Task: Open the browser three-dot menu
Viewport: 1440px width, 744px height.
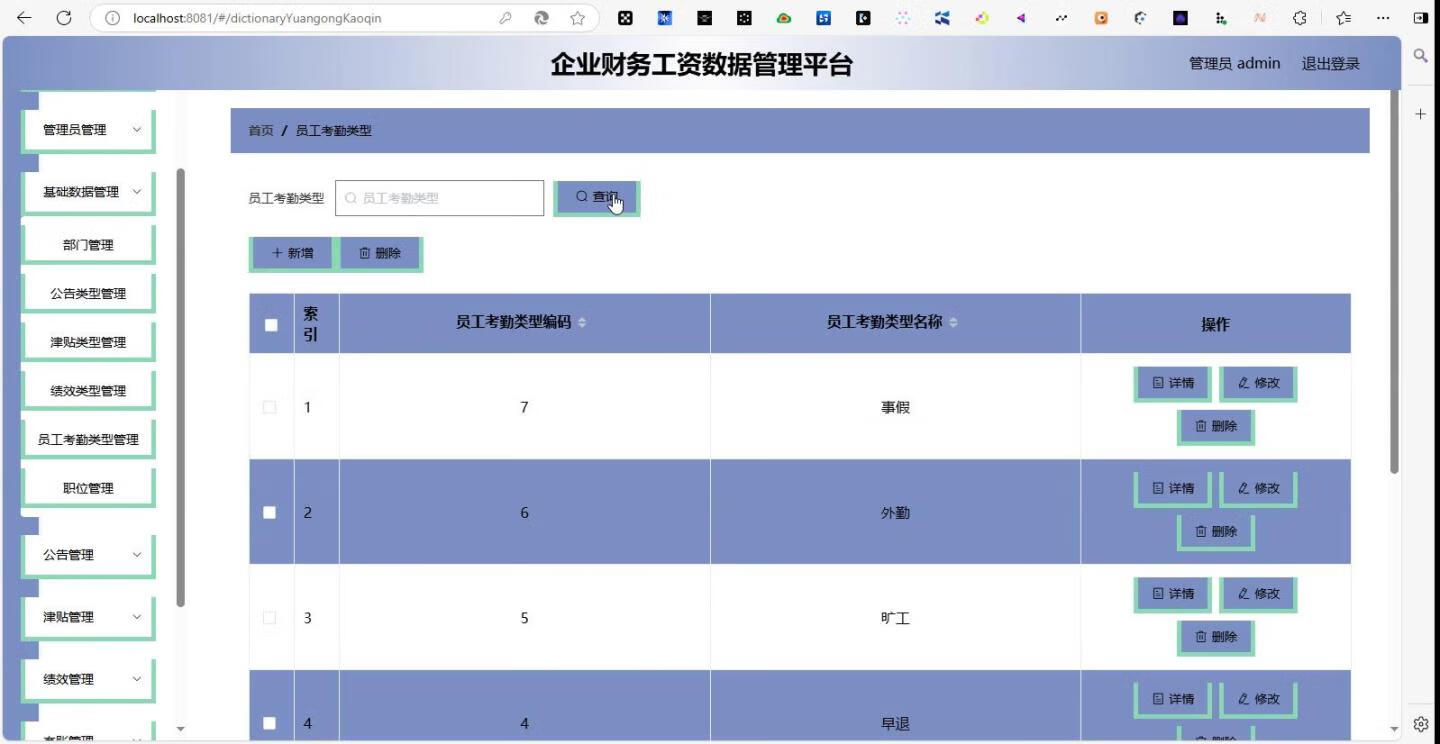Action: (1383, 18)
